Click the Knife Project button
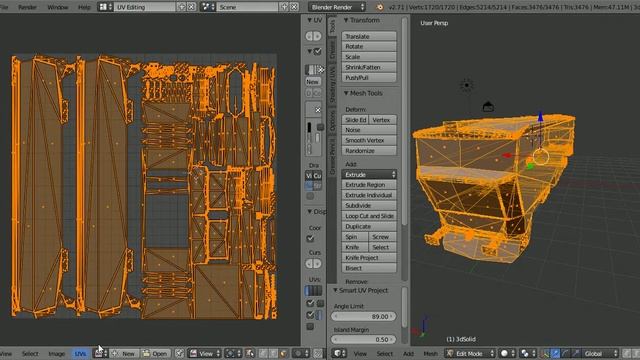 pos(369,258)
